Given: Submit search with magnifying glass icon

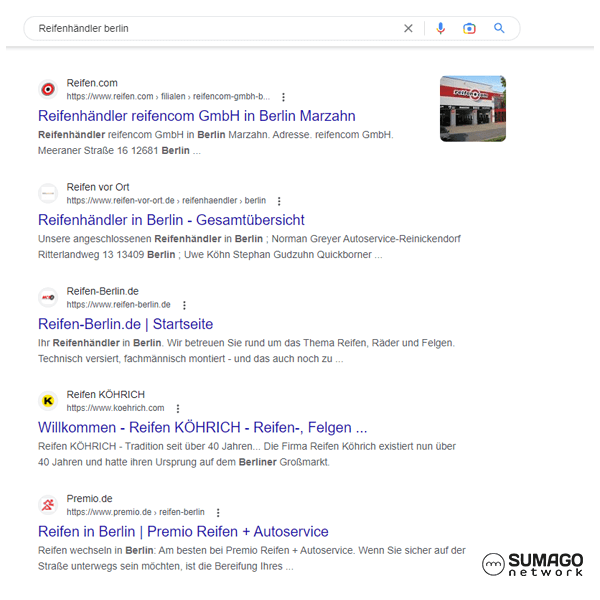Looking at the screenshot, I should click(499, 28).
